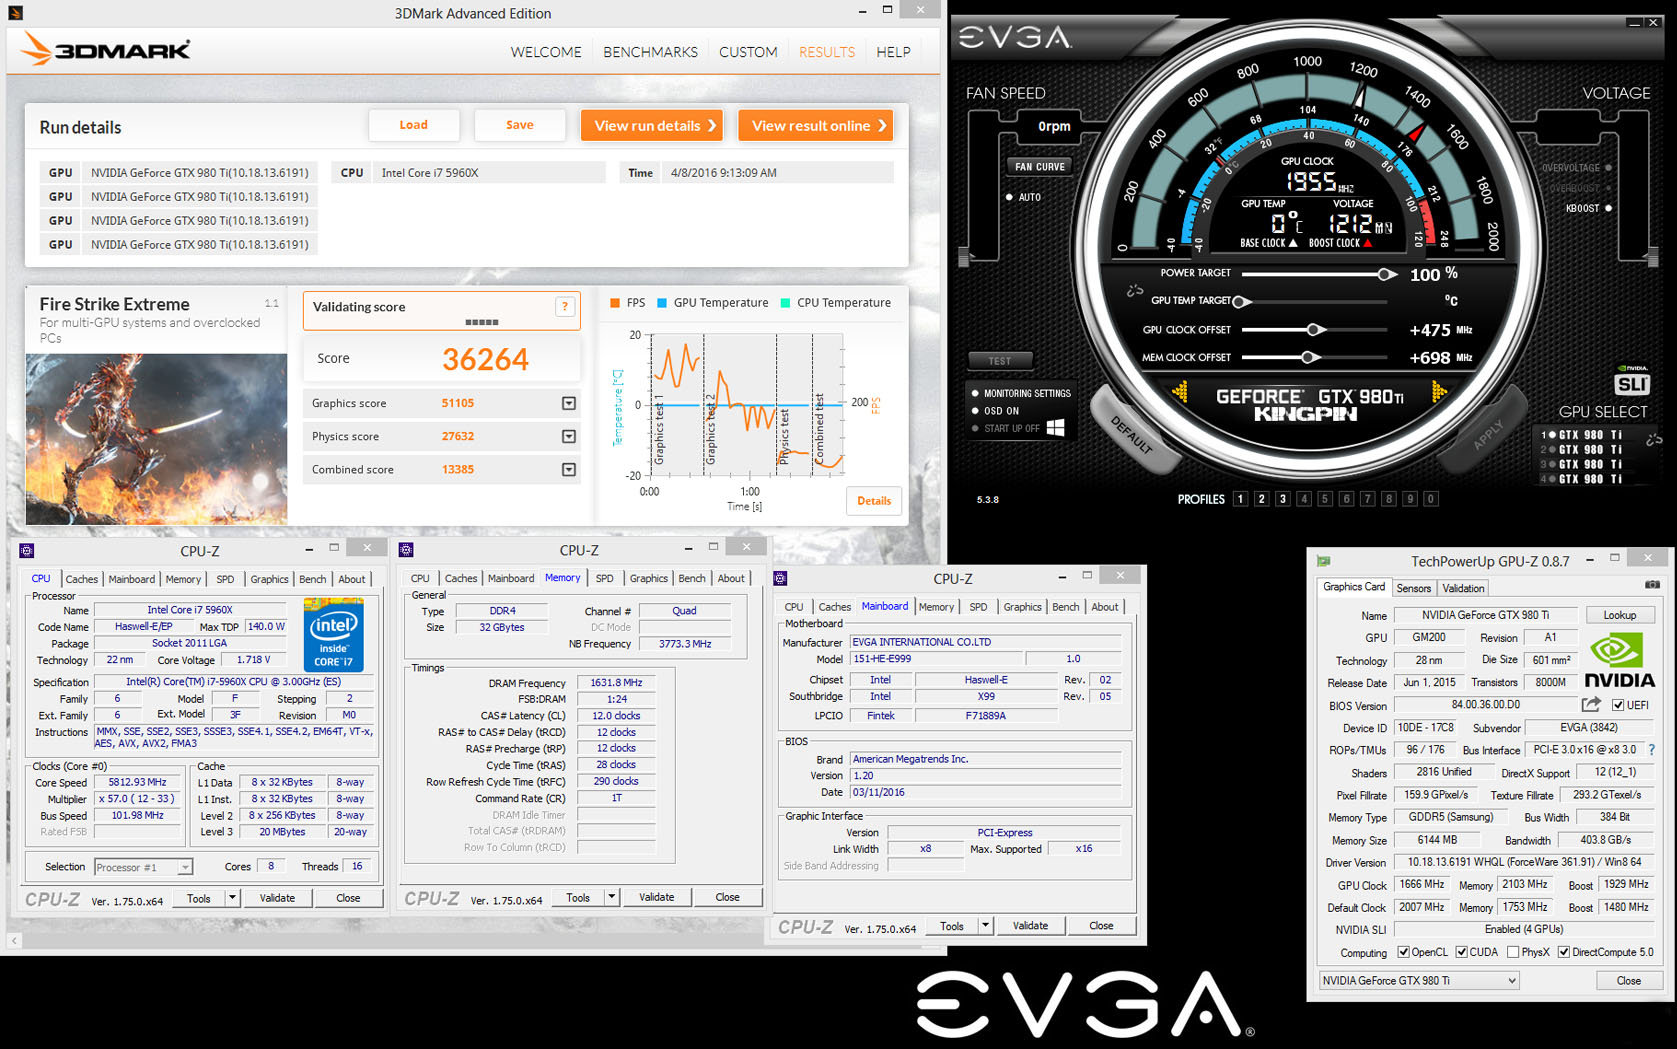
Task: Click the BIOS share/export icon in GPU-Z
Action: click(1591, 705)
